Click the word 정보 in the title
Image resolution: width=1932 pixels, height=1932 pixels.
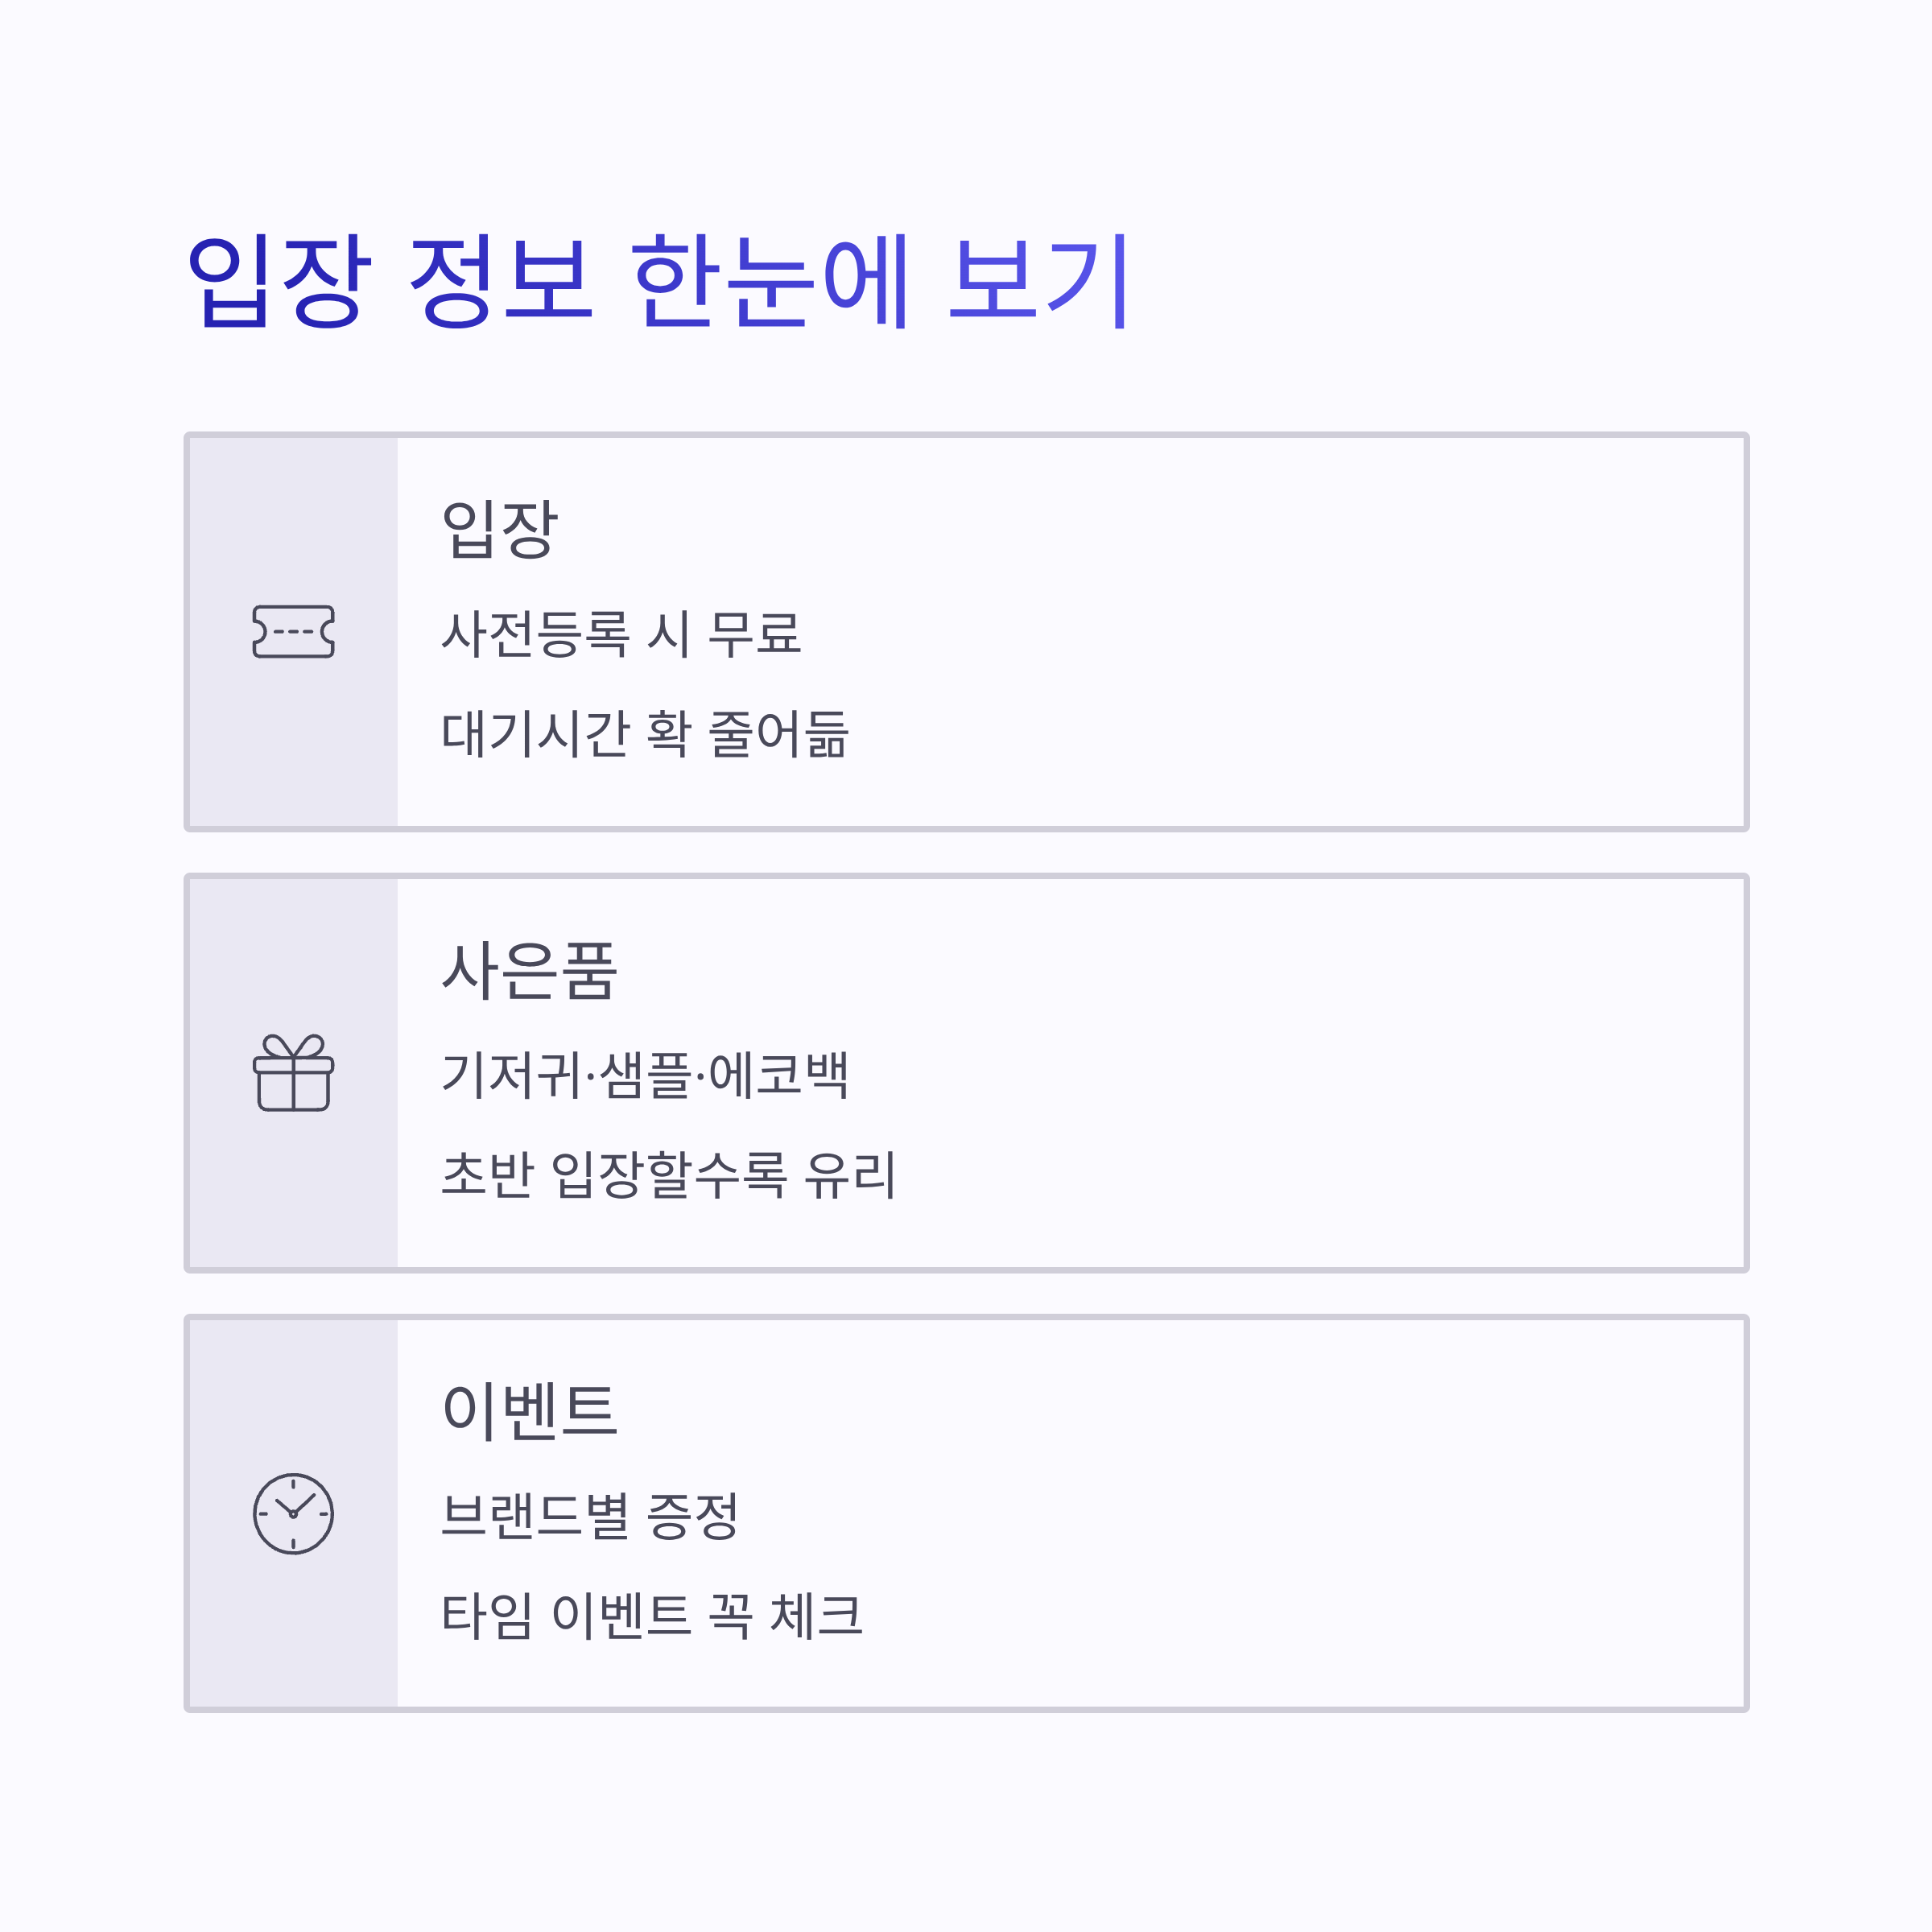pos(500,281)
